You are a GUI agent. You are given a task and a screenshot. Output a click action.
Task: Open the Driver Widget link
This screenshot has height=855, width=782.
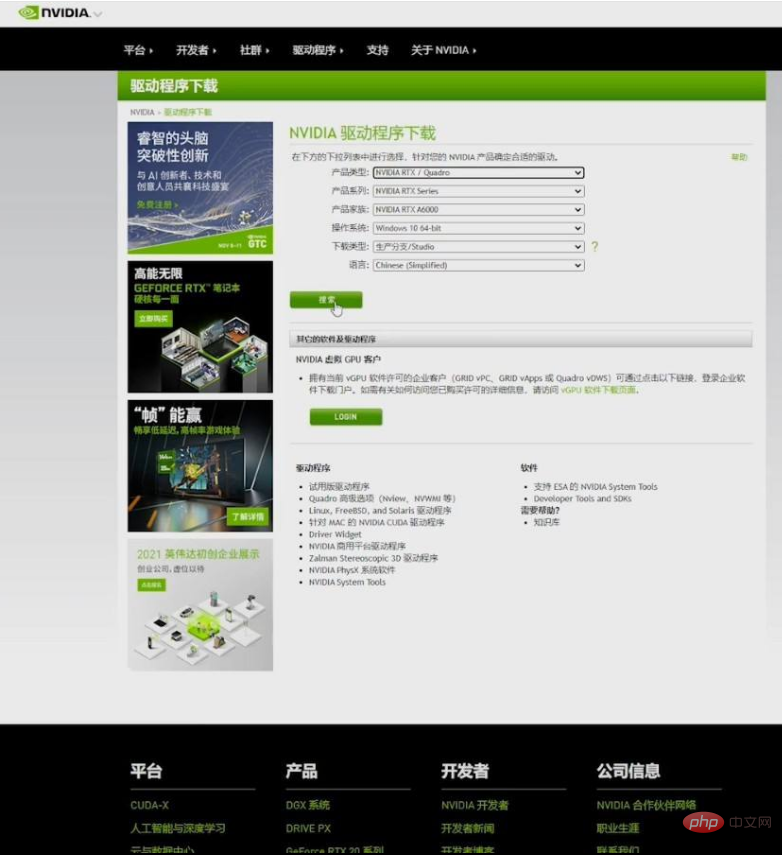pos(335,534)
